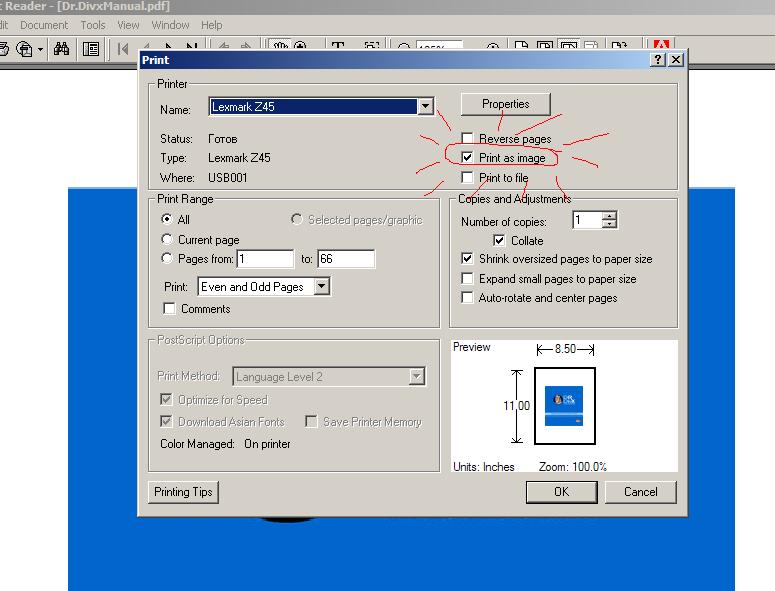Screen dimensions: 775x591
Task: Enable Expand small pages to paper size
Action: (x=467, y=278)
